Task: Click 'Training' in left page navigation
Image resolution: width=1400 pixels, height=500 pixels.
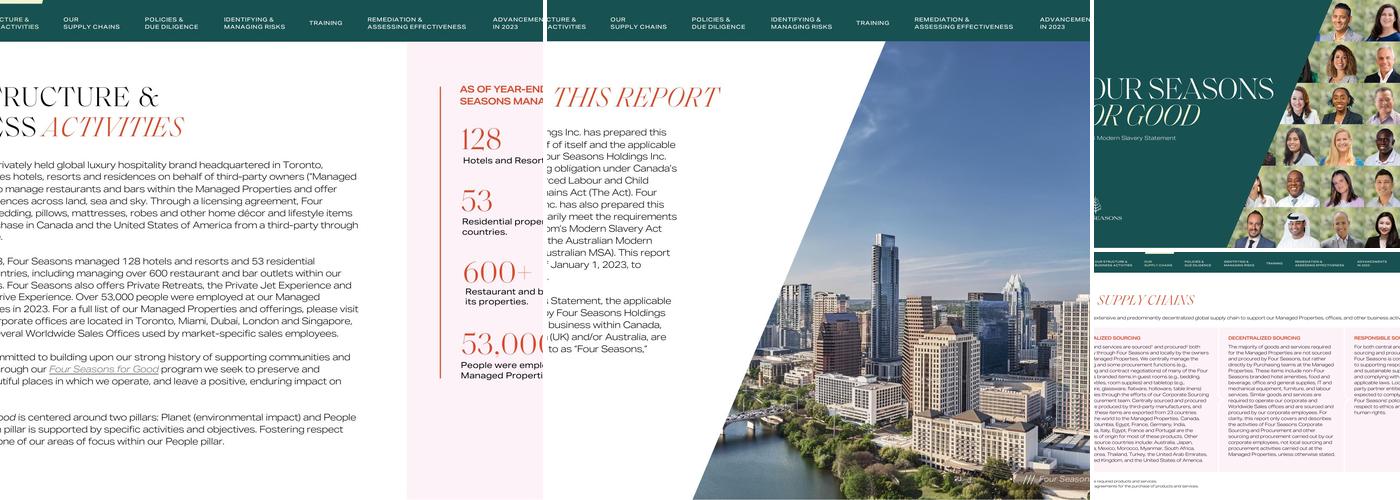Action: pos(325,22)
